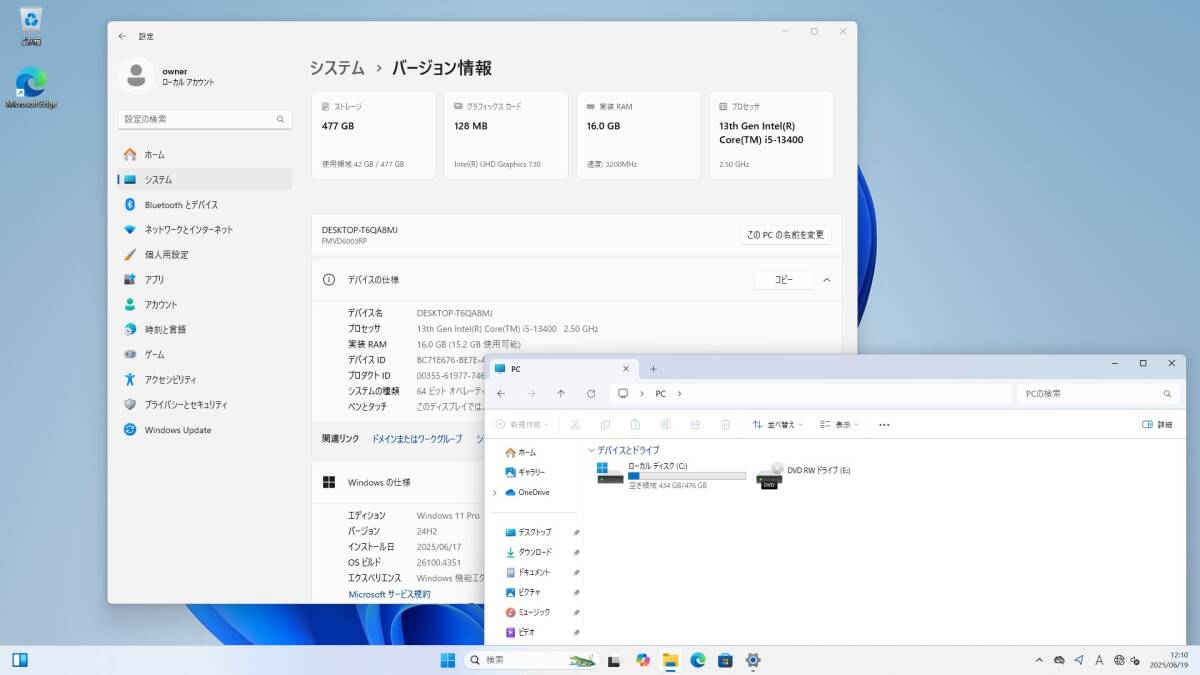Show hidden system tray icons
Viewport: 1200px width, 675px height.
tap(1040, 660)
